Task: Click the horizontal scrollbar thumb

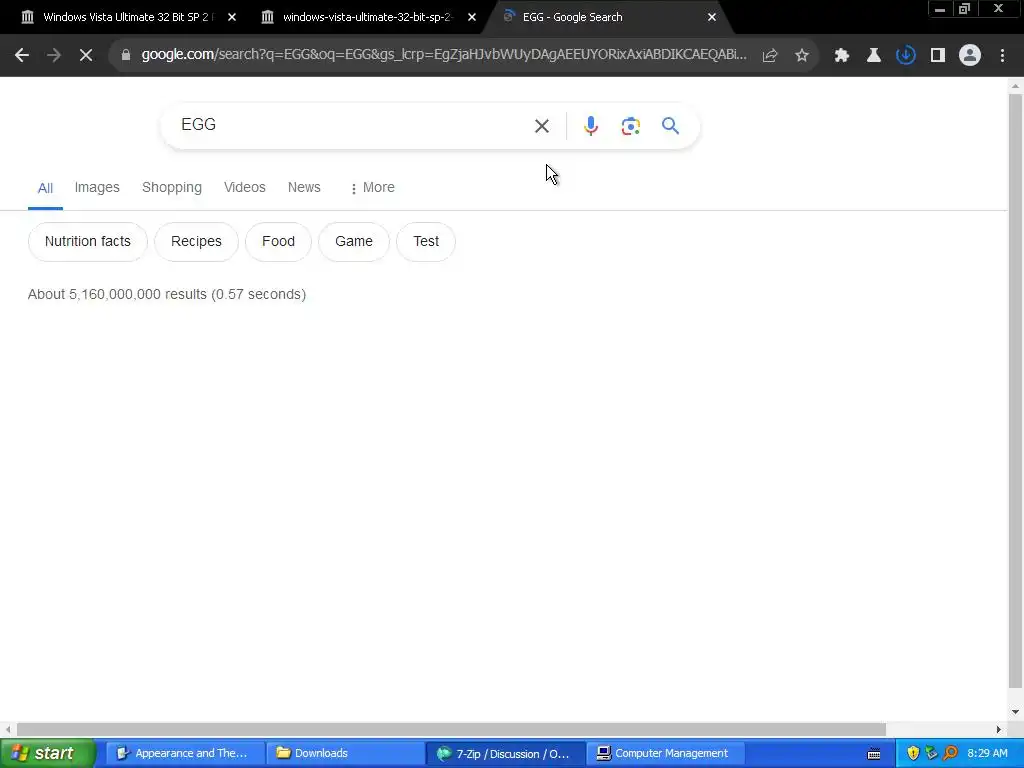Action: tap(451, 729)
